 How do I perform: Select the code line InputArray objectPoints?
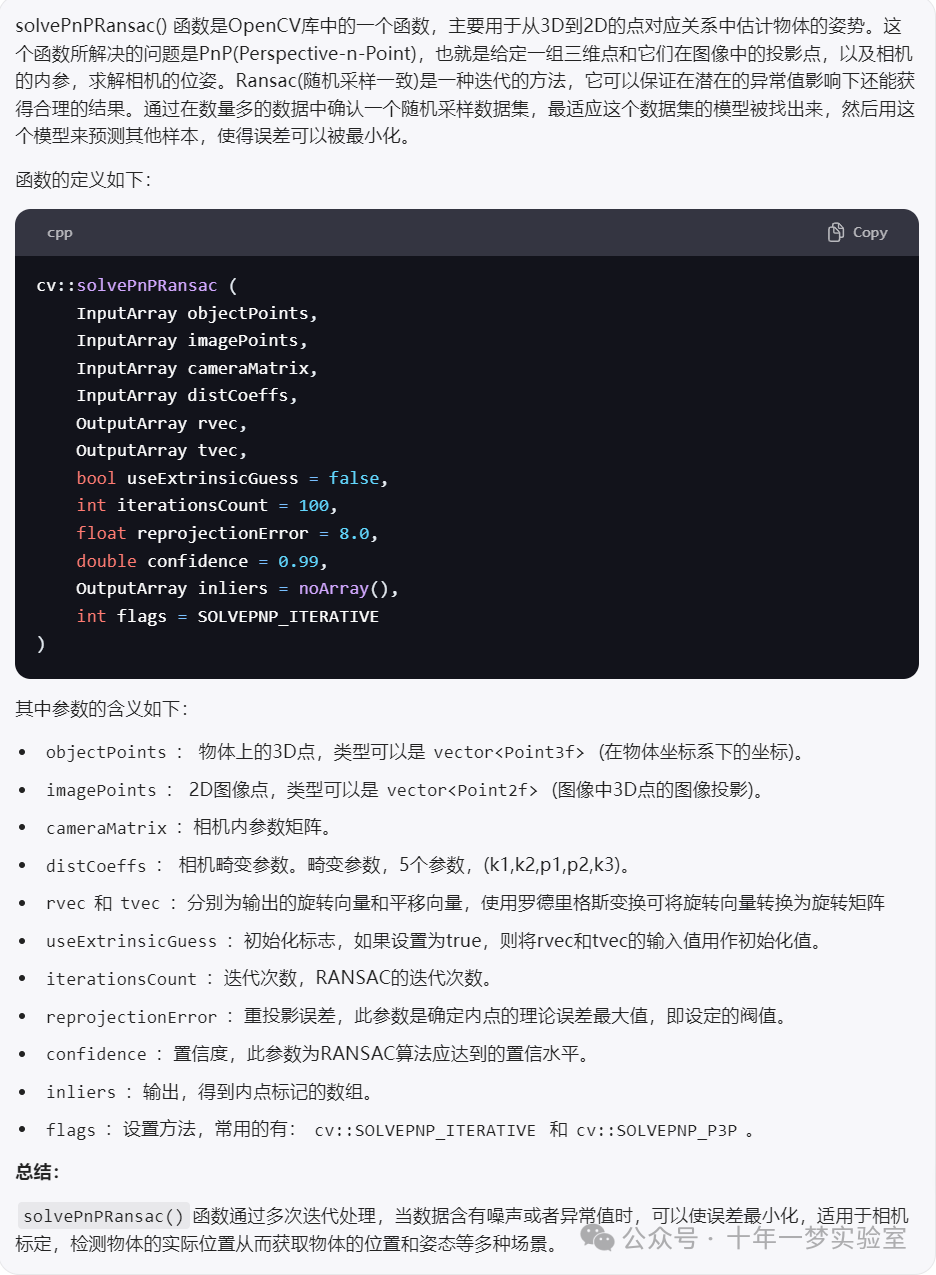pos(197,313)
